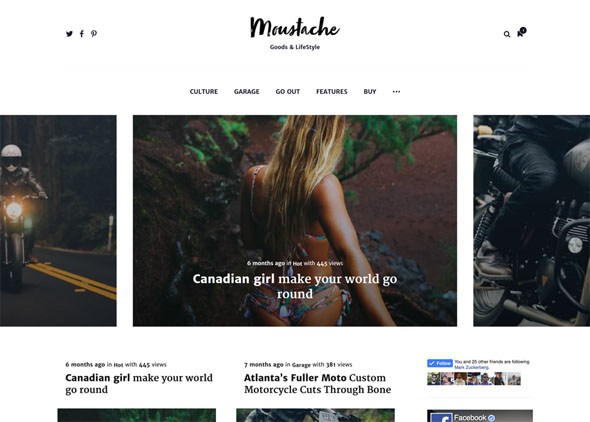Select the Features menu item
This screenshot has height=422, width=590.
pyautogui.click(x=331, y=91)
